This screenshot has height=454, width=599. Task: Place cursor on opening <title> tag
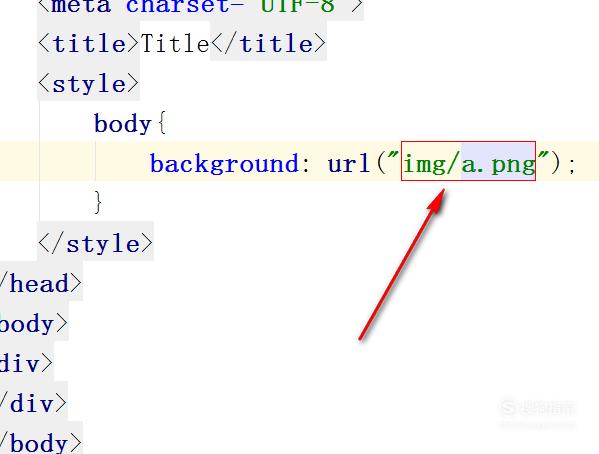pos(88,43)
